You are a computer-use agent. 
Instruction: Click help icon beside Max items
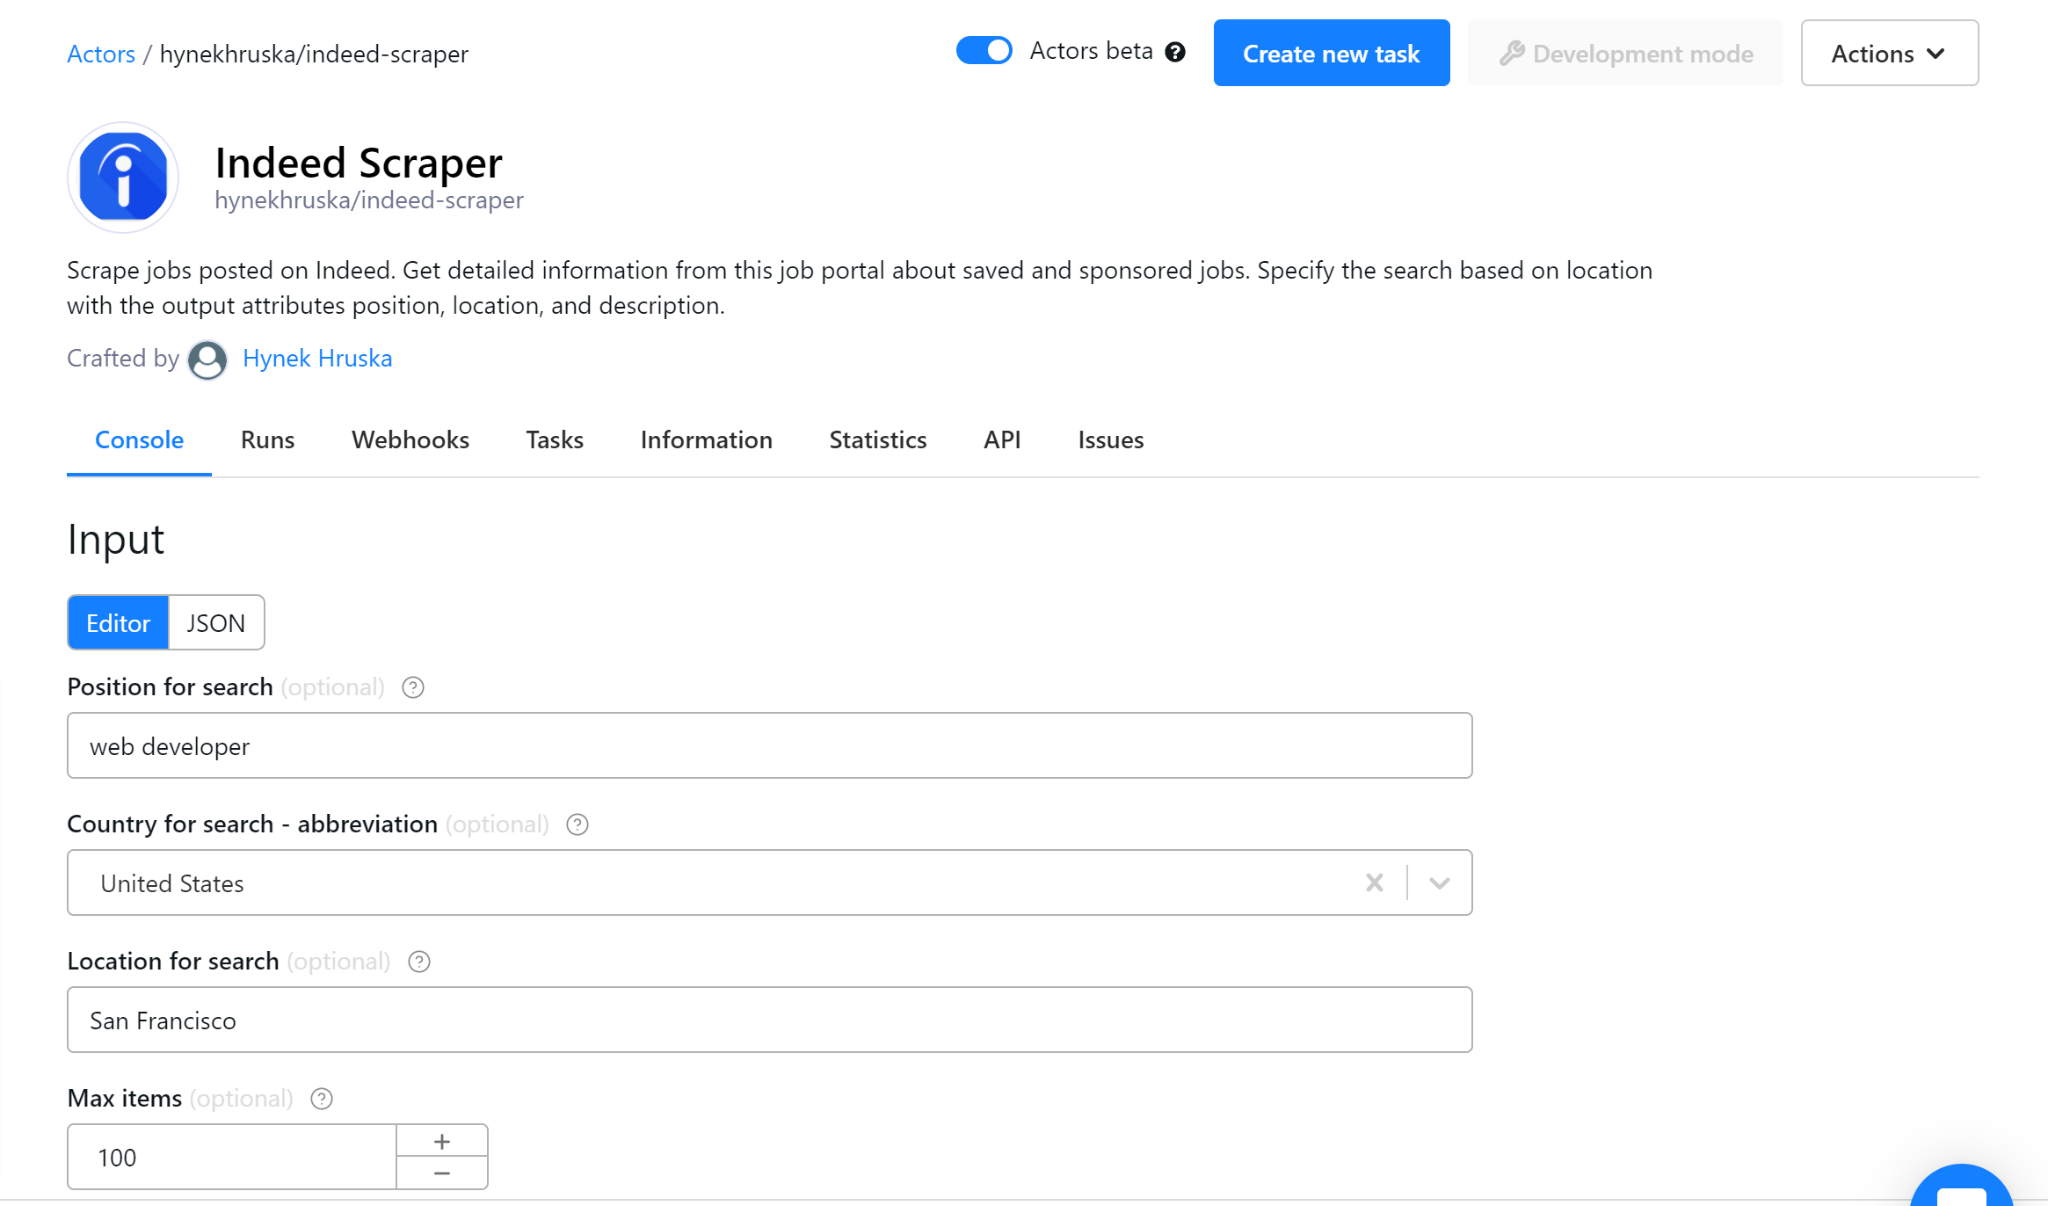[321, 1098]
